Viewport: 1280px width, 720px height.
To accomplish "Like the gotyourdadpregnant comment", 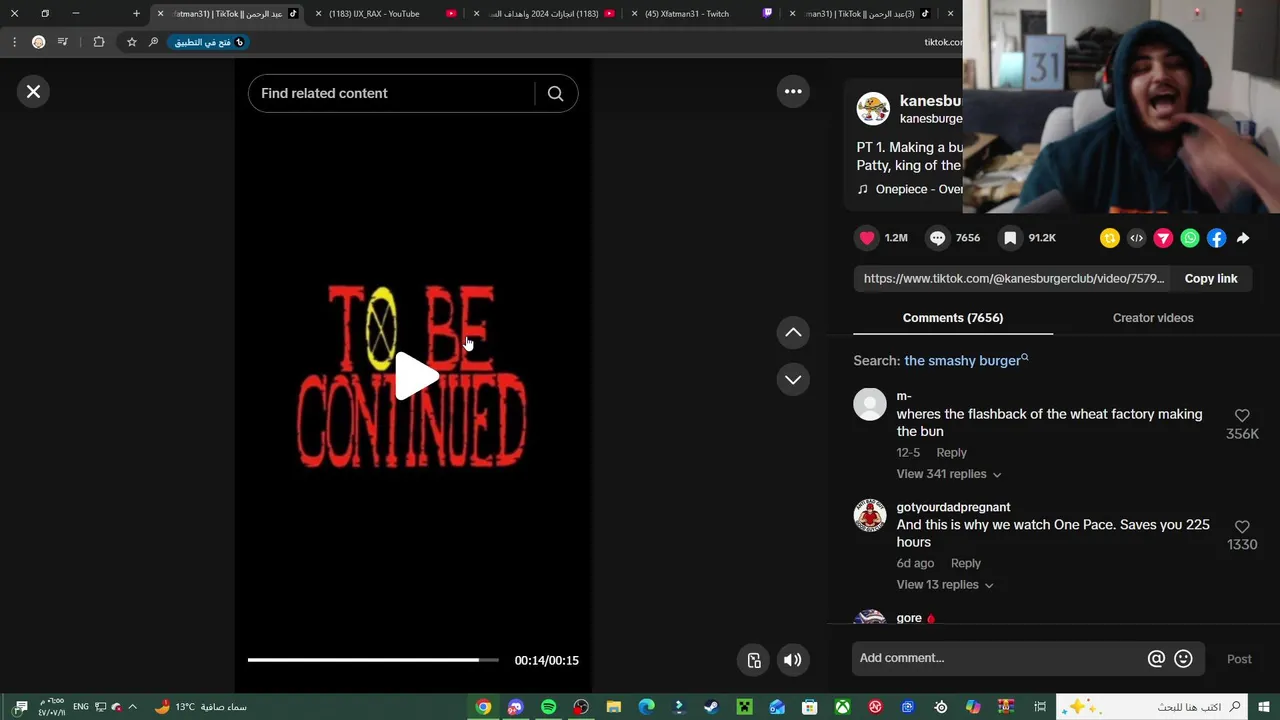I will [x=1242, y=527].
